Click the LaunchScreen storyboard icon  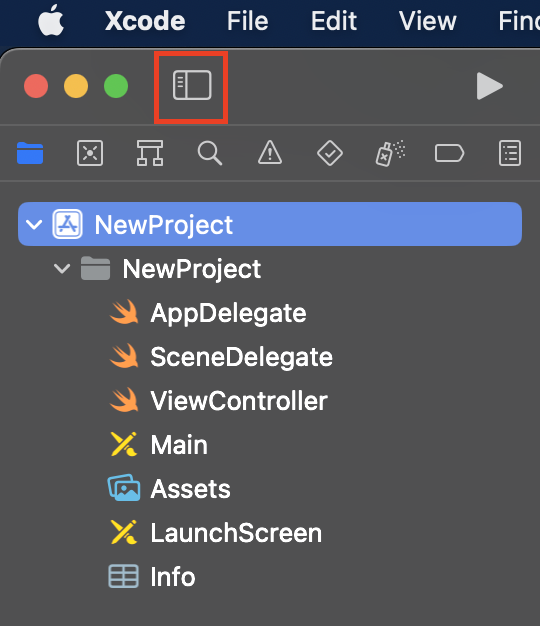pyautogui.click(x=124, y=532)
